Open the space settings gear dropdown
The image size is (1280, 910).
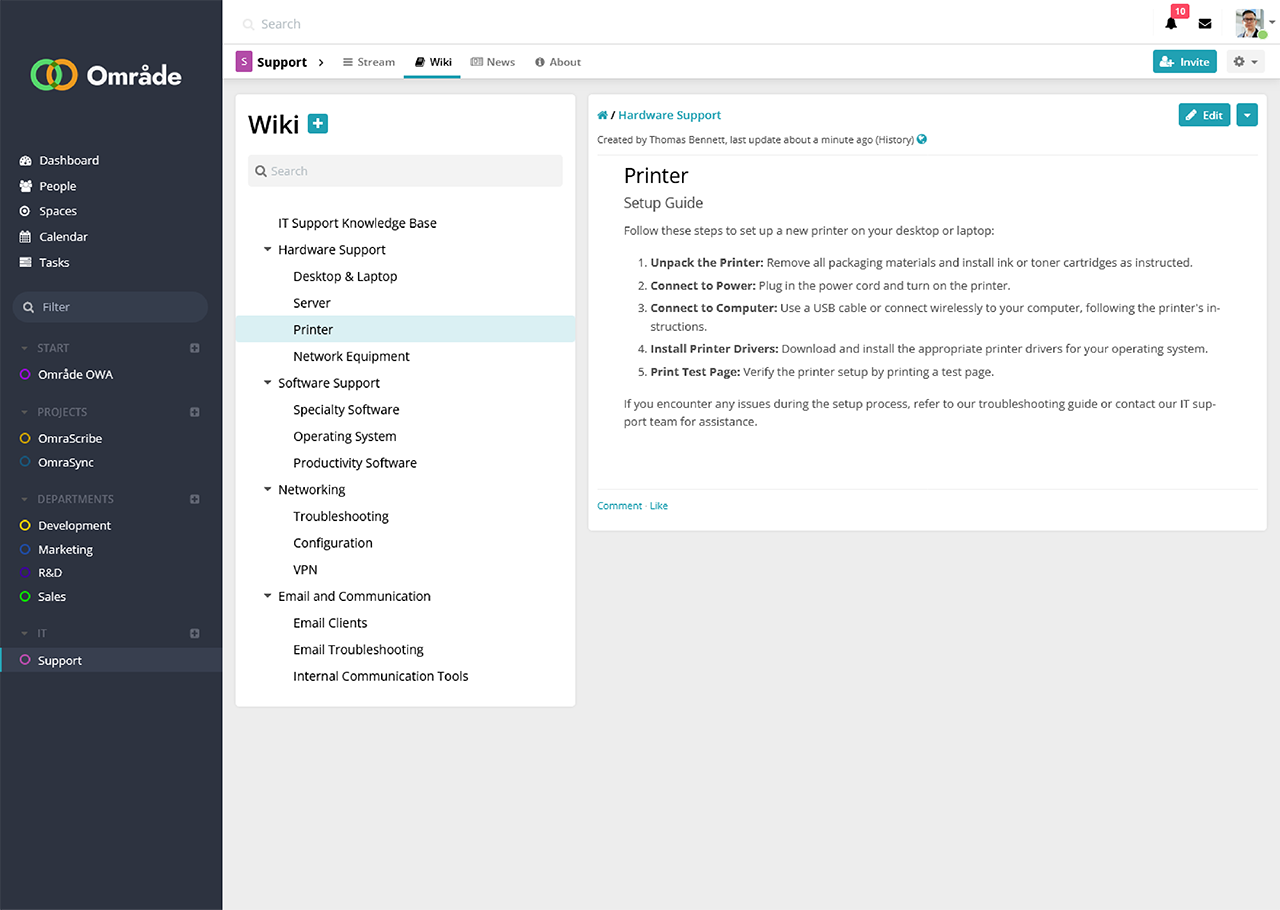[x=1244, y=62]
